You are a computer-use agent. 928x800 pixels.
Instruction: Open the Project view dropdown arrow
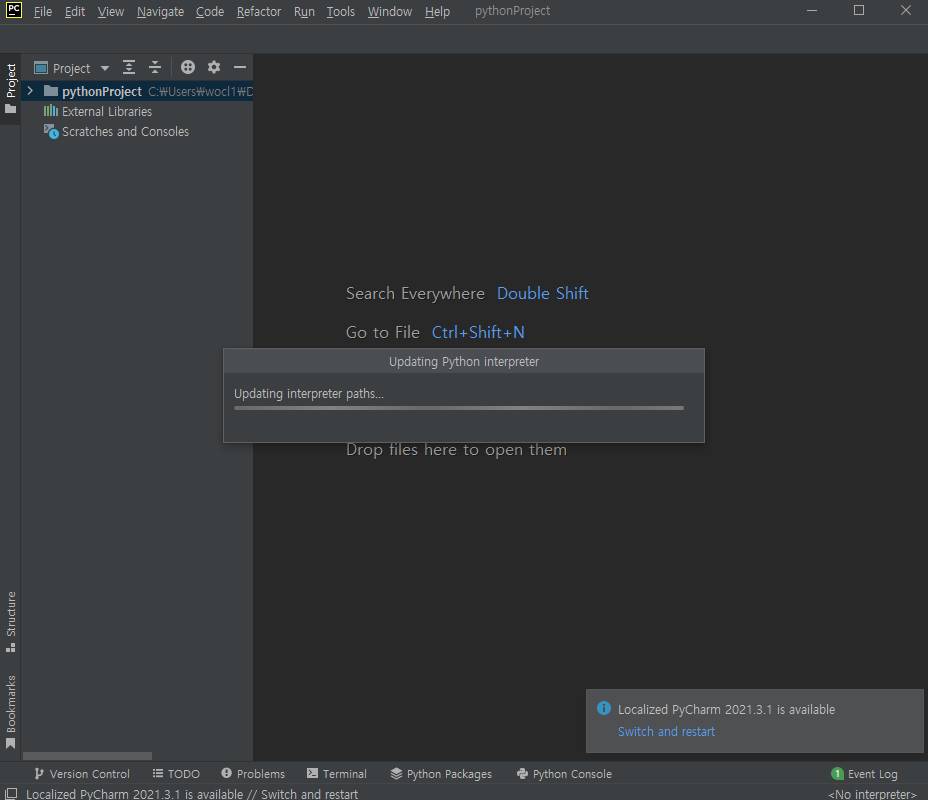pyautogui.click(x=105, y=68)
